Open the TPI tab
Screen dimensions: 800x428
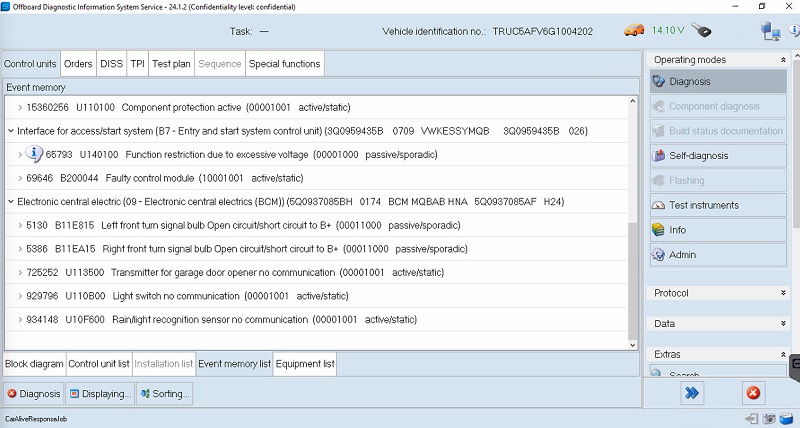[137, 64]
